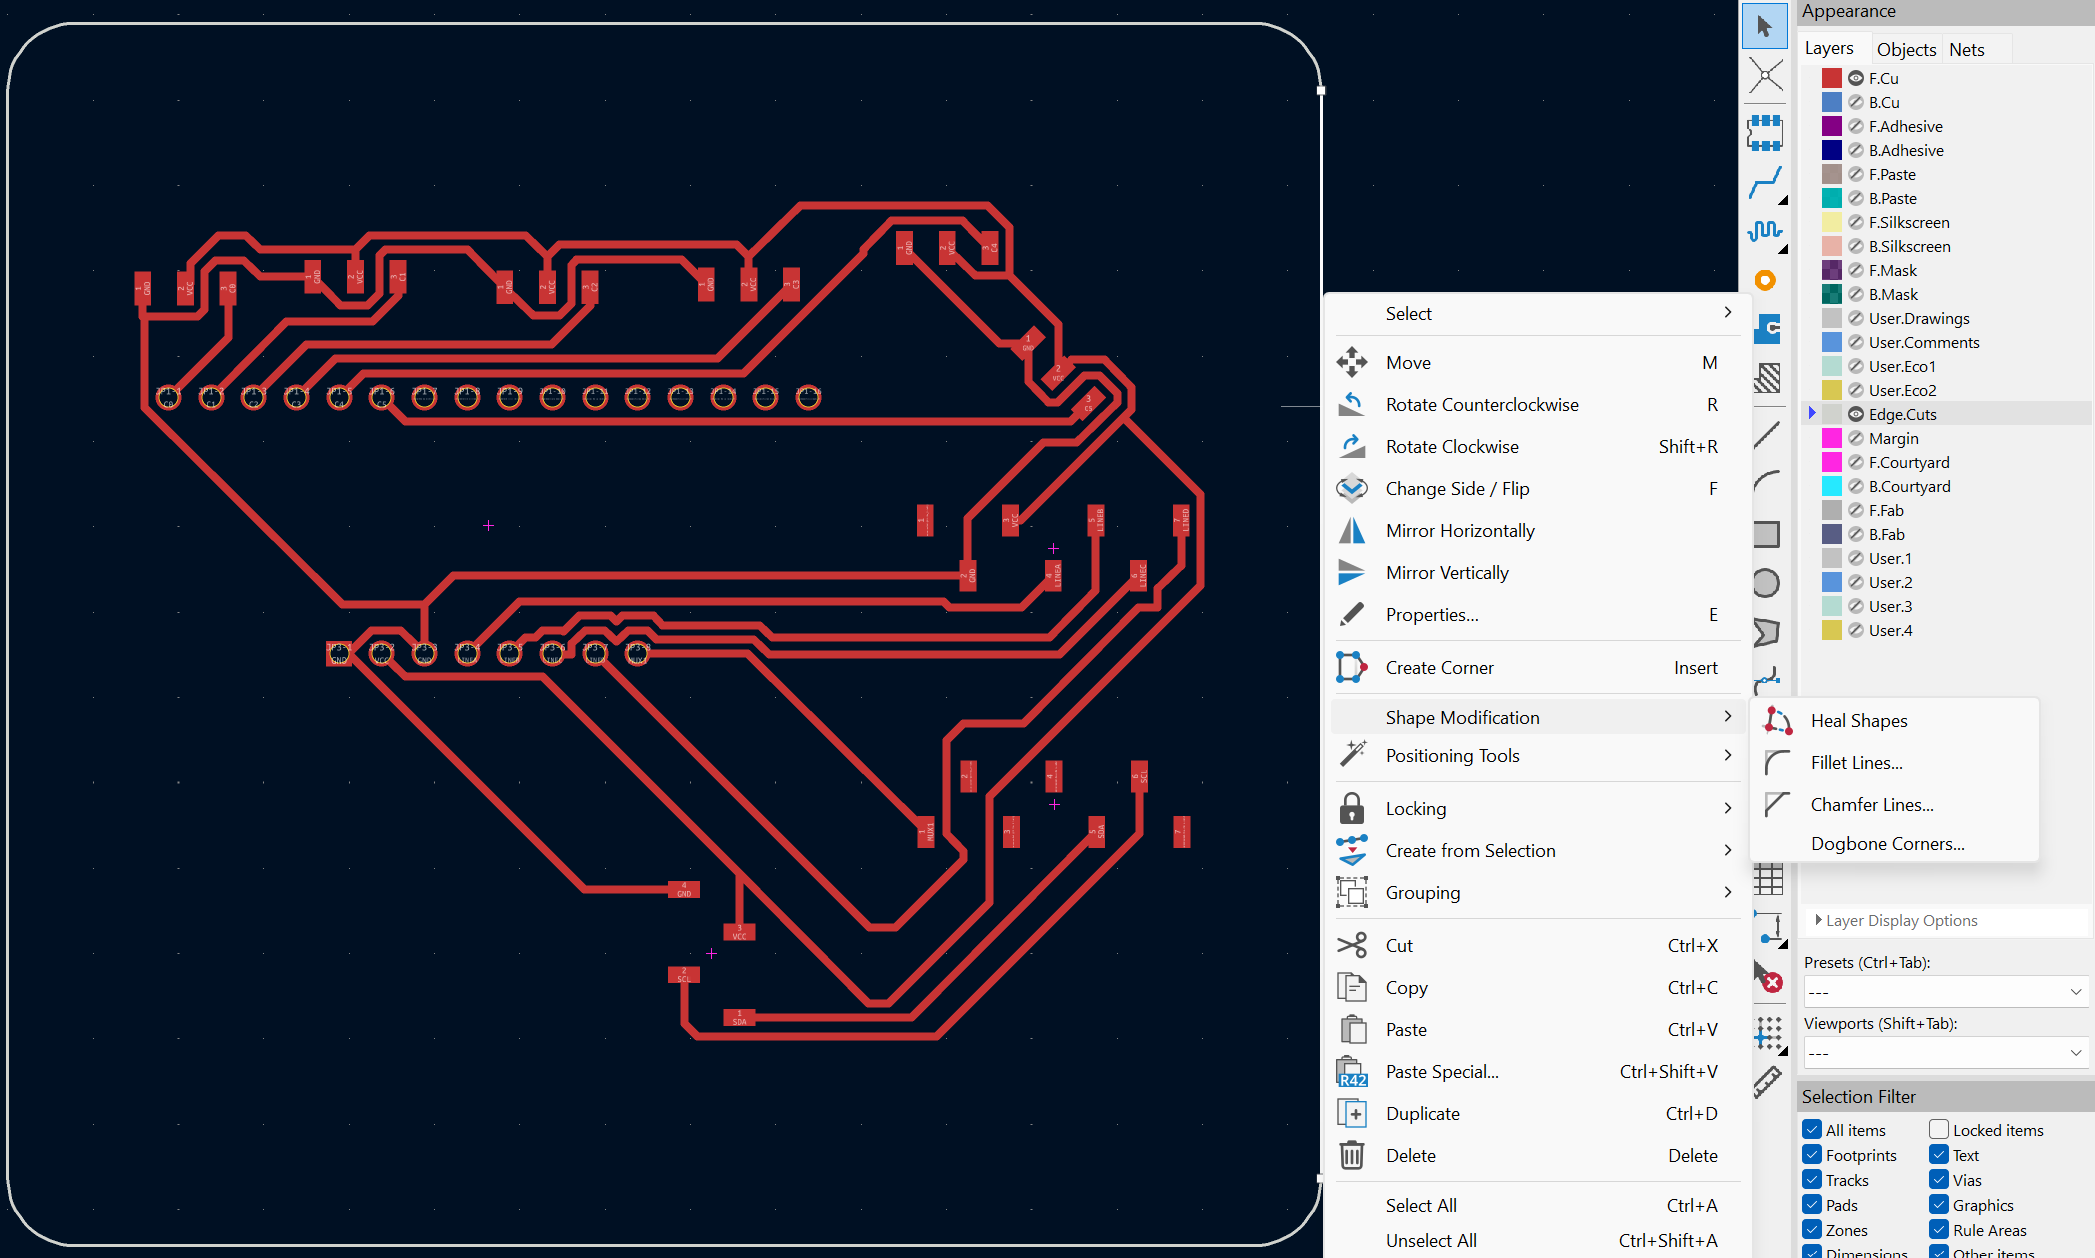Open the Viewports dropdown

(x=1945, y=1053)
